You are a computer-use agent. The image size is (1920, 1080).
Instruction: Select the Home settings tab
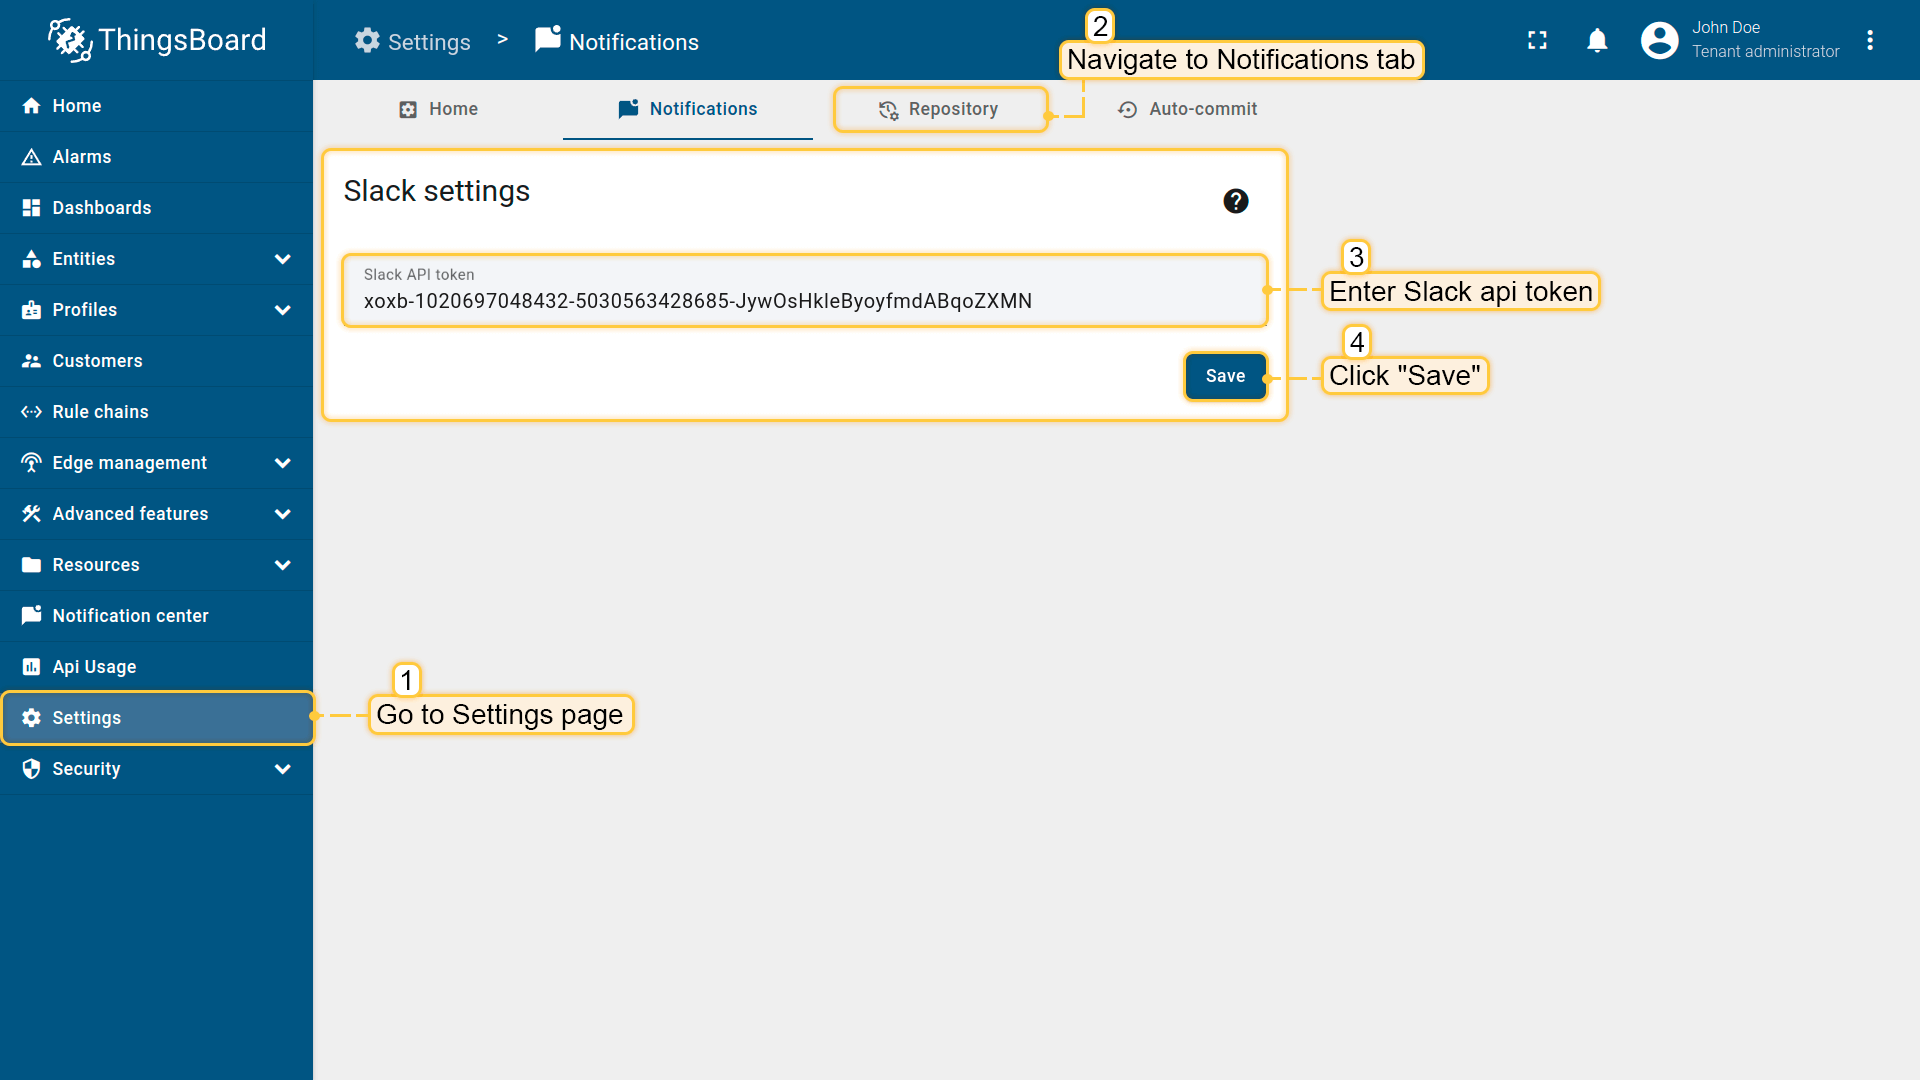(438, 109)
